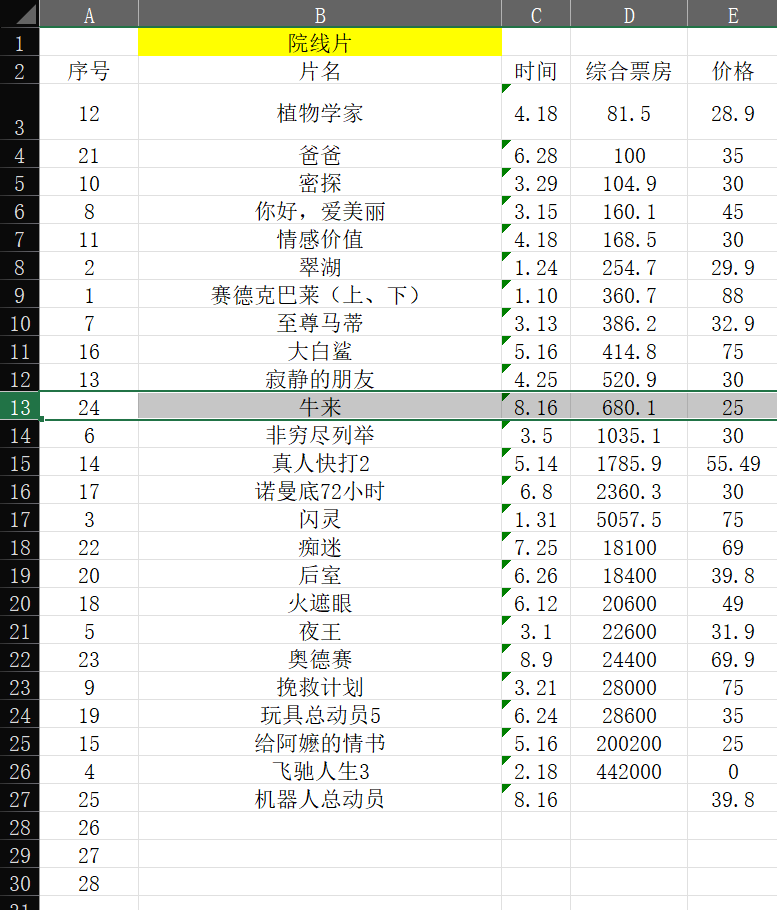Select the cell 赛德克巴莱（上、下）

click(x=320, y=295)
